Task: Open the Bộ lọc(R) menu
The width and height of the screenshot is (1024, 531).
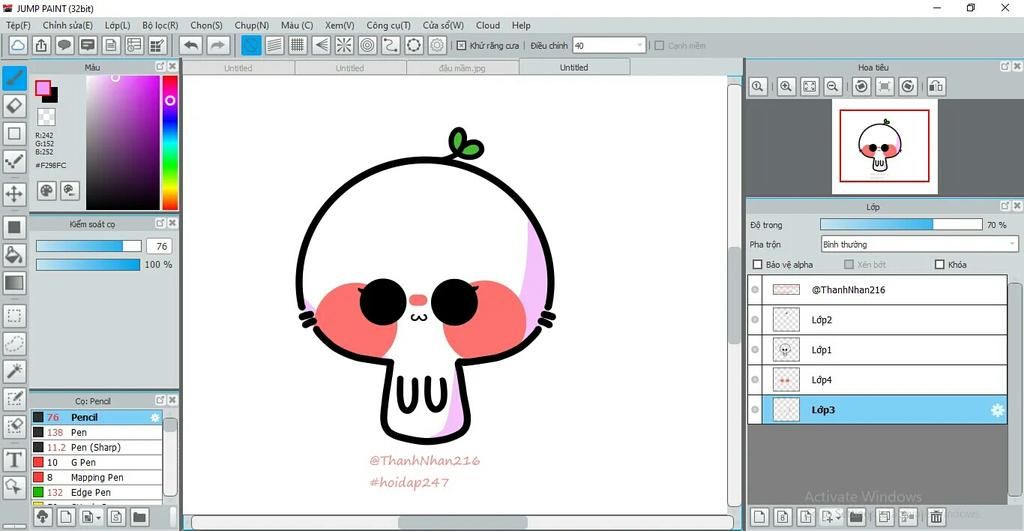Action: [161, 25]
